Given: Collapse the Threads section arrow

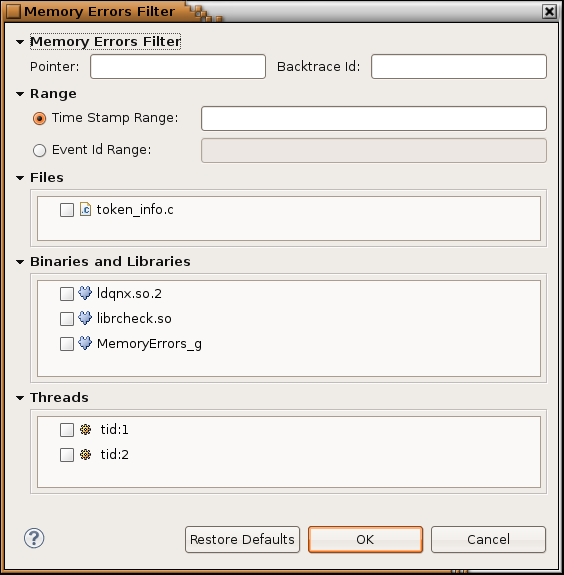Looking at the screenshot, I should click(x=20, y=398).
